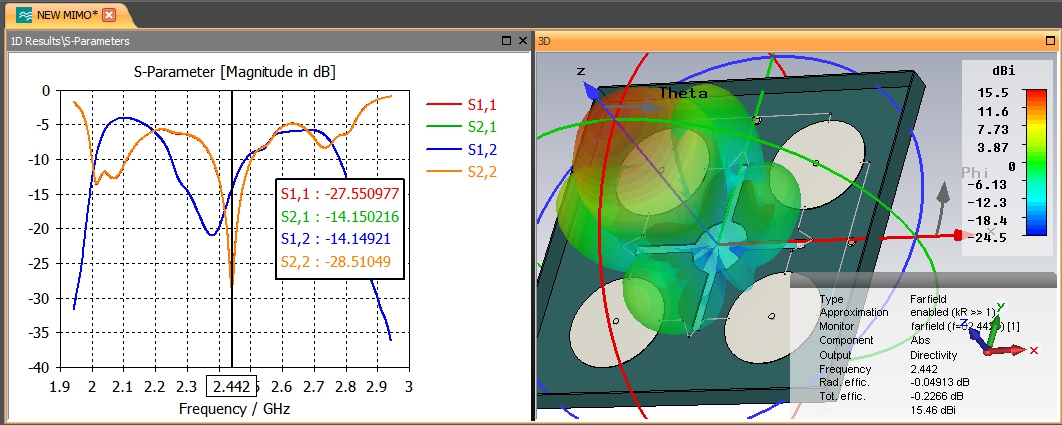
Task: Click the Approximation enabled (kR >> 1) entry
Action: tap(952, 312)
